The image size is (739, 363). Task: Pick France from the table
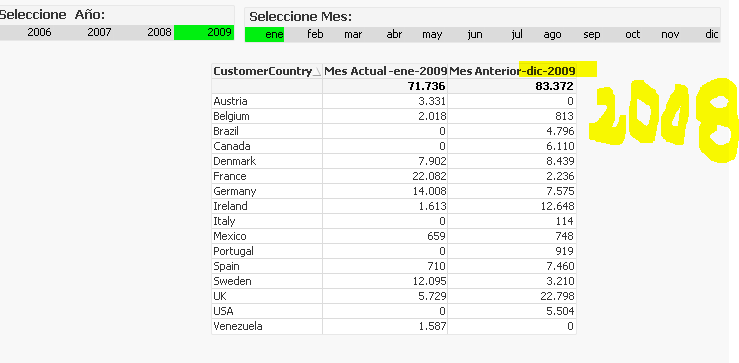(267, 176)
